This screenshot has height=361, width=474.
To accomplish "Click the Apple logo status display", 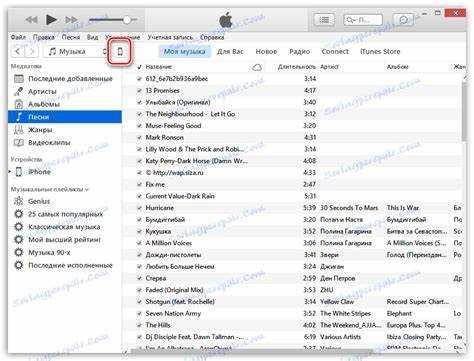I will point(226,20).
